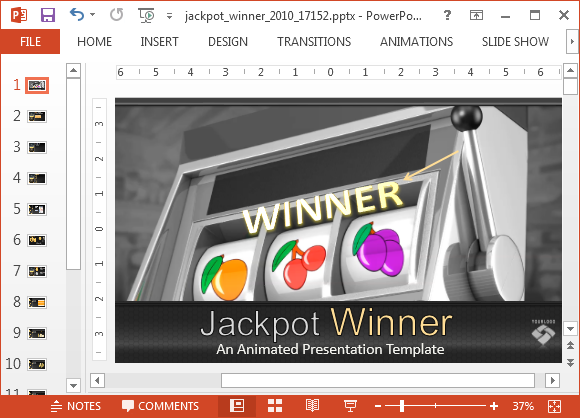Viewport: 580px width, 418px height.
Task: Expand Customize Quick Access Toolbar menu
Action: pos(169,16)
